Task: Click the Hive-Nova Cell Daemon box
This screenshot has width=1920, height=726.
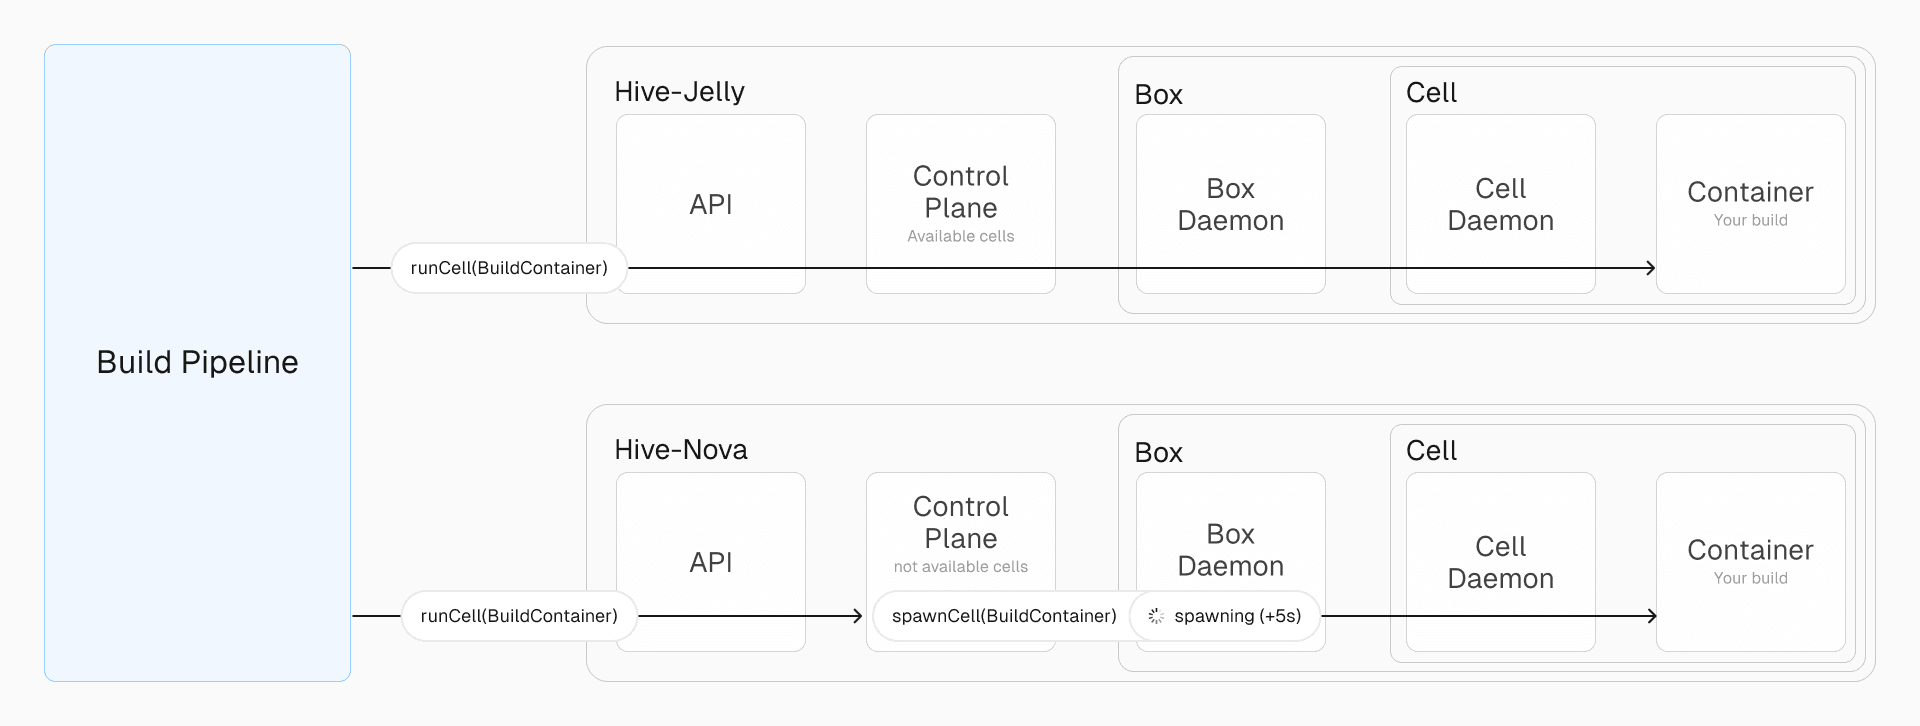Action: coord(1500,562)
